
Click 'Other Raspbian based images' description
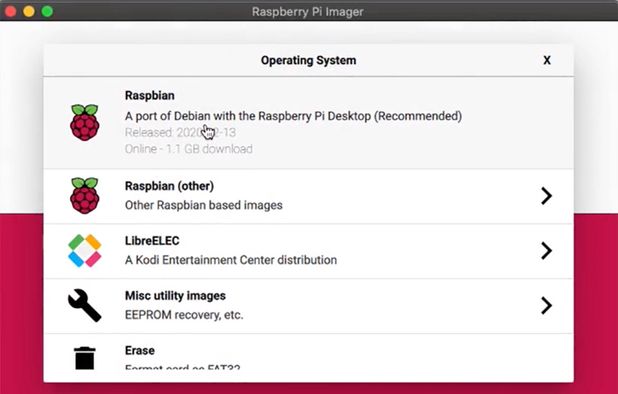click(204, 205)
